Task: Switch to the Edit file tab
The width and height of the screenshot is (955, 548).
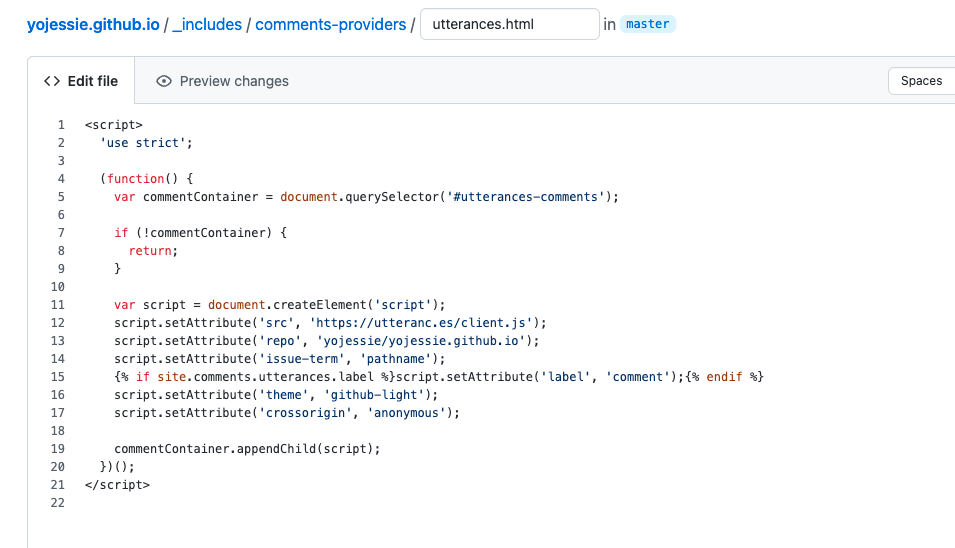Action: pos(81,81)
